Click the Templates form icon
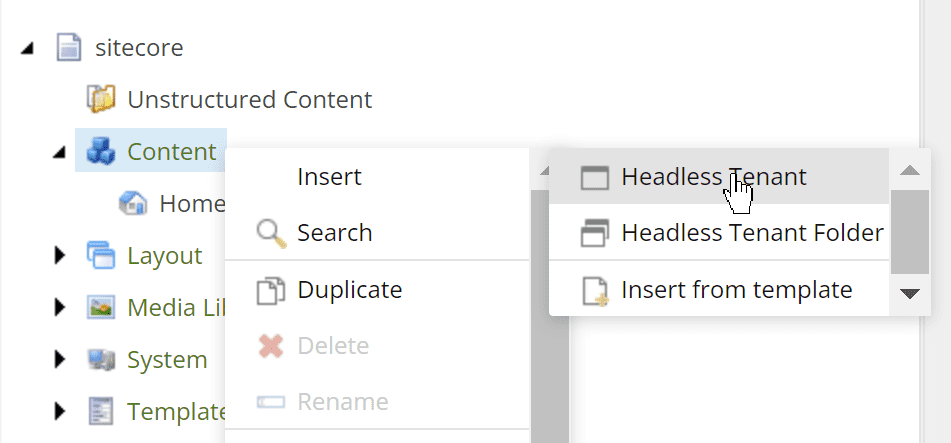Image resolution: width=951 pixels, height=443 pixels. point(101,412)
